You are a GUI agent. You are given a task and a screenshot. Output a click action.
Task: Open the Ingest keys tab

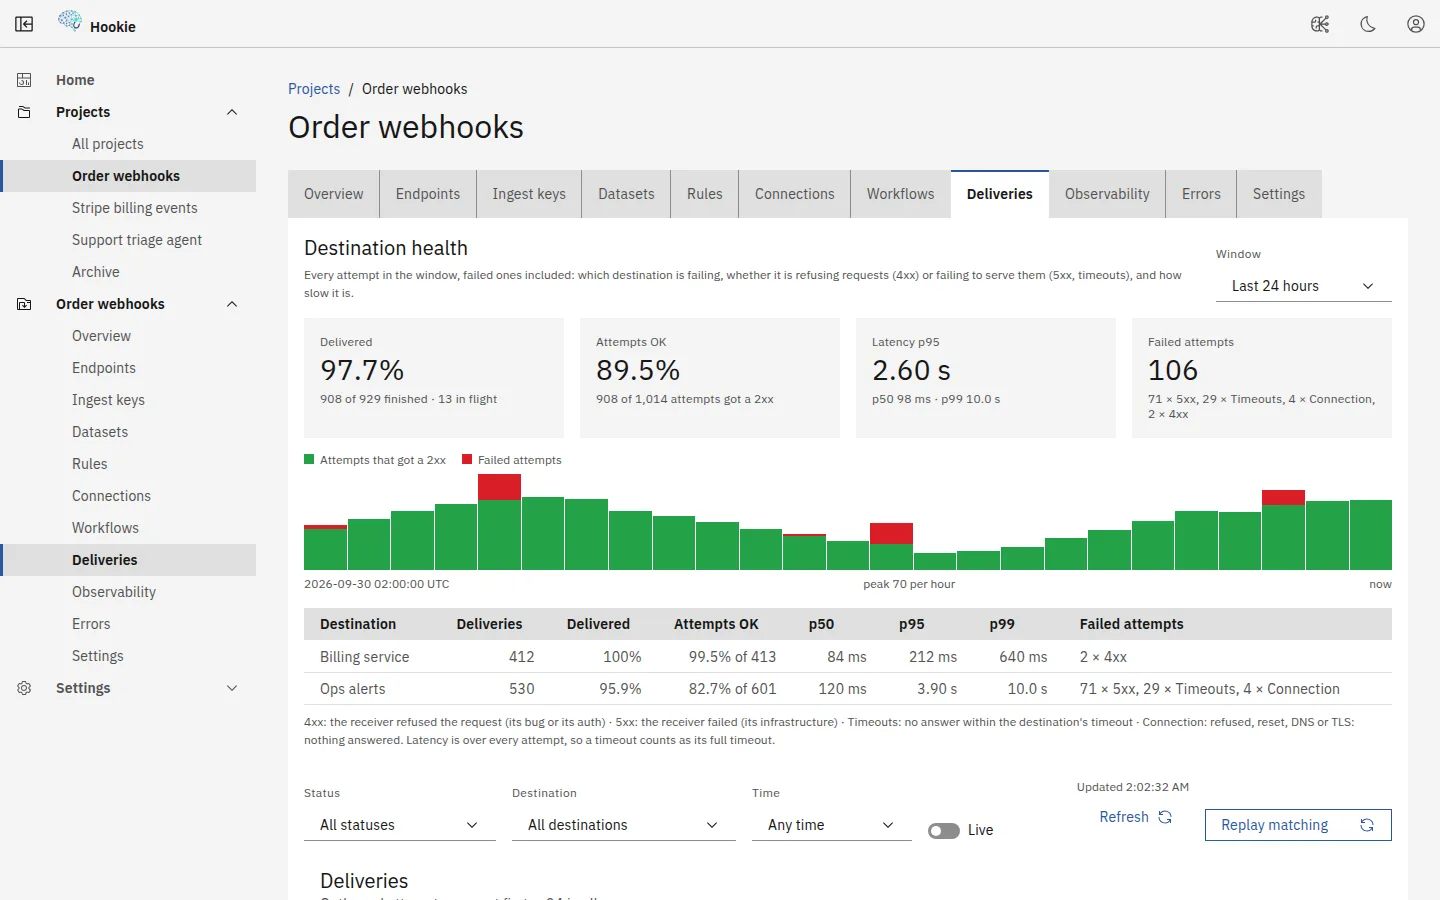(x=529, y=194)
